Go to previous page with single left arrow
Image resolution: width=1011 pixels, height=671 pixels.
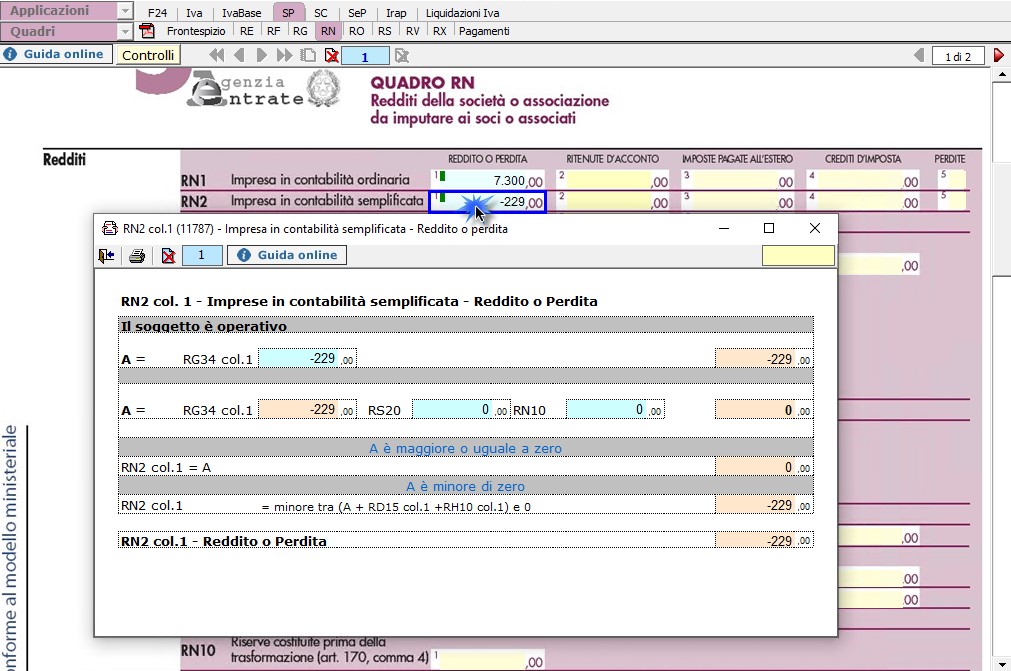point(239,56)
